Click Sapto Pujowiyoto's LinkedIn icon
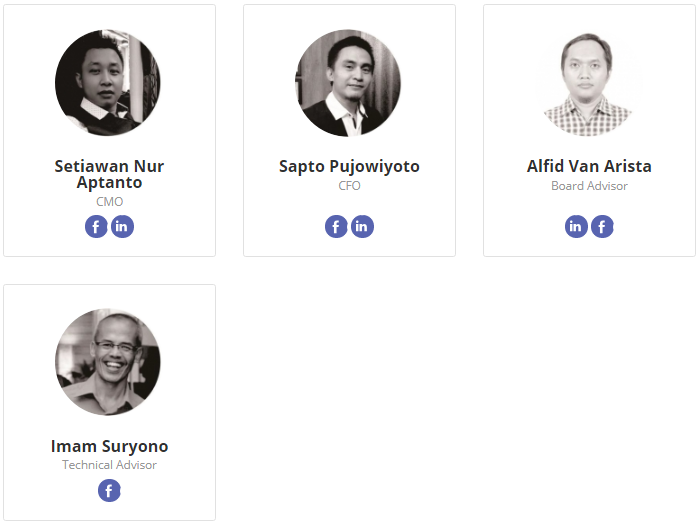Image resolution: width=700 pixels, height=529 pixels. pyautogui.click(x=362, y=226)
